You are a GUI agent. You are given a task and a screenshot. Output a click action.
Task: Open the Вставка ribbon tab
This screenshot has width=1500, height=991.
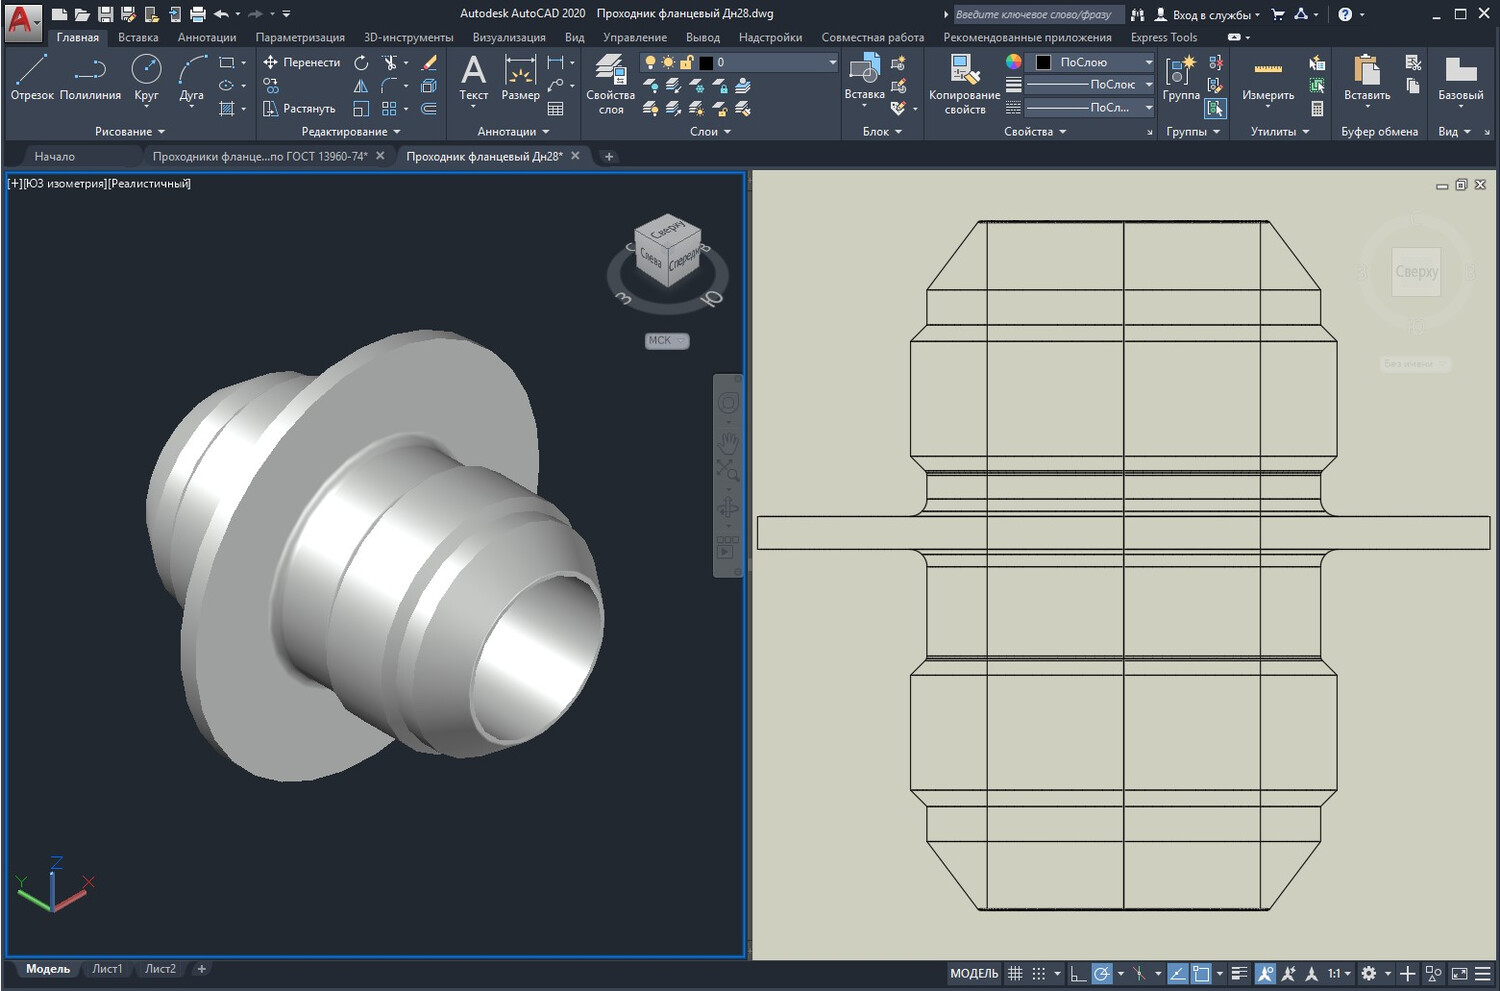(138, 37)
